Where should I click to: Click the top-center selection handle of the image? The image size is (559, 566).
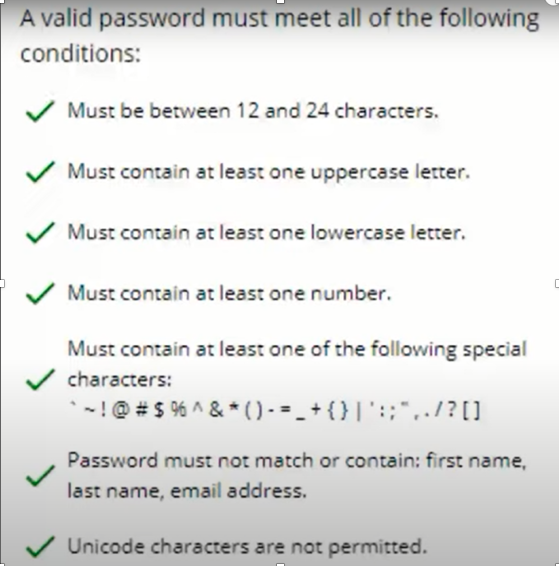pos(280,1)
